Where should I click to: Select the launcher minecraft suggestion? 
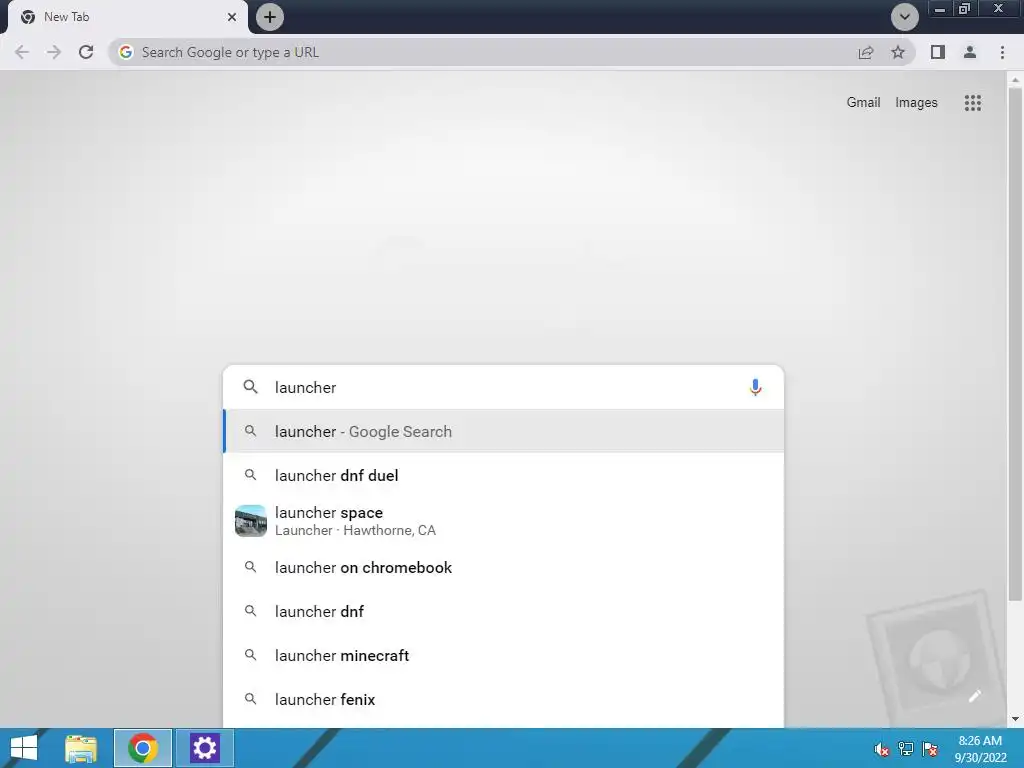(503, 655)
